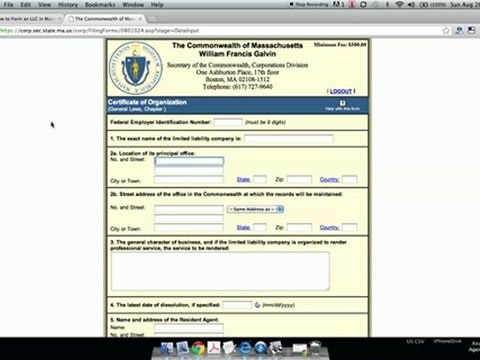Open a new browser tab
The image size is (480, 360).
pos(152,19)
